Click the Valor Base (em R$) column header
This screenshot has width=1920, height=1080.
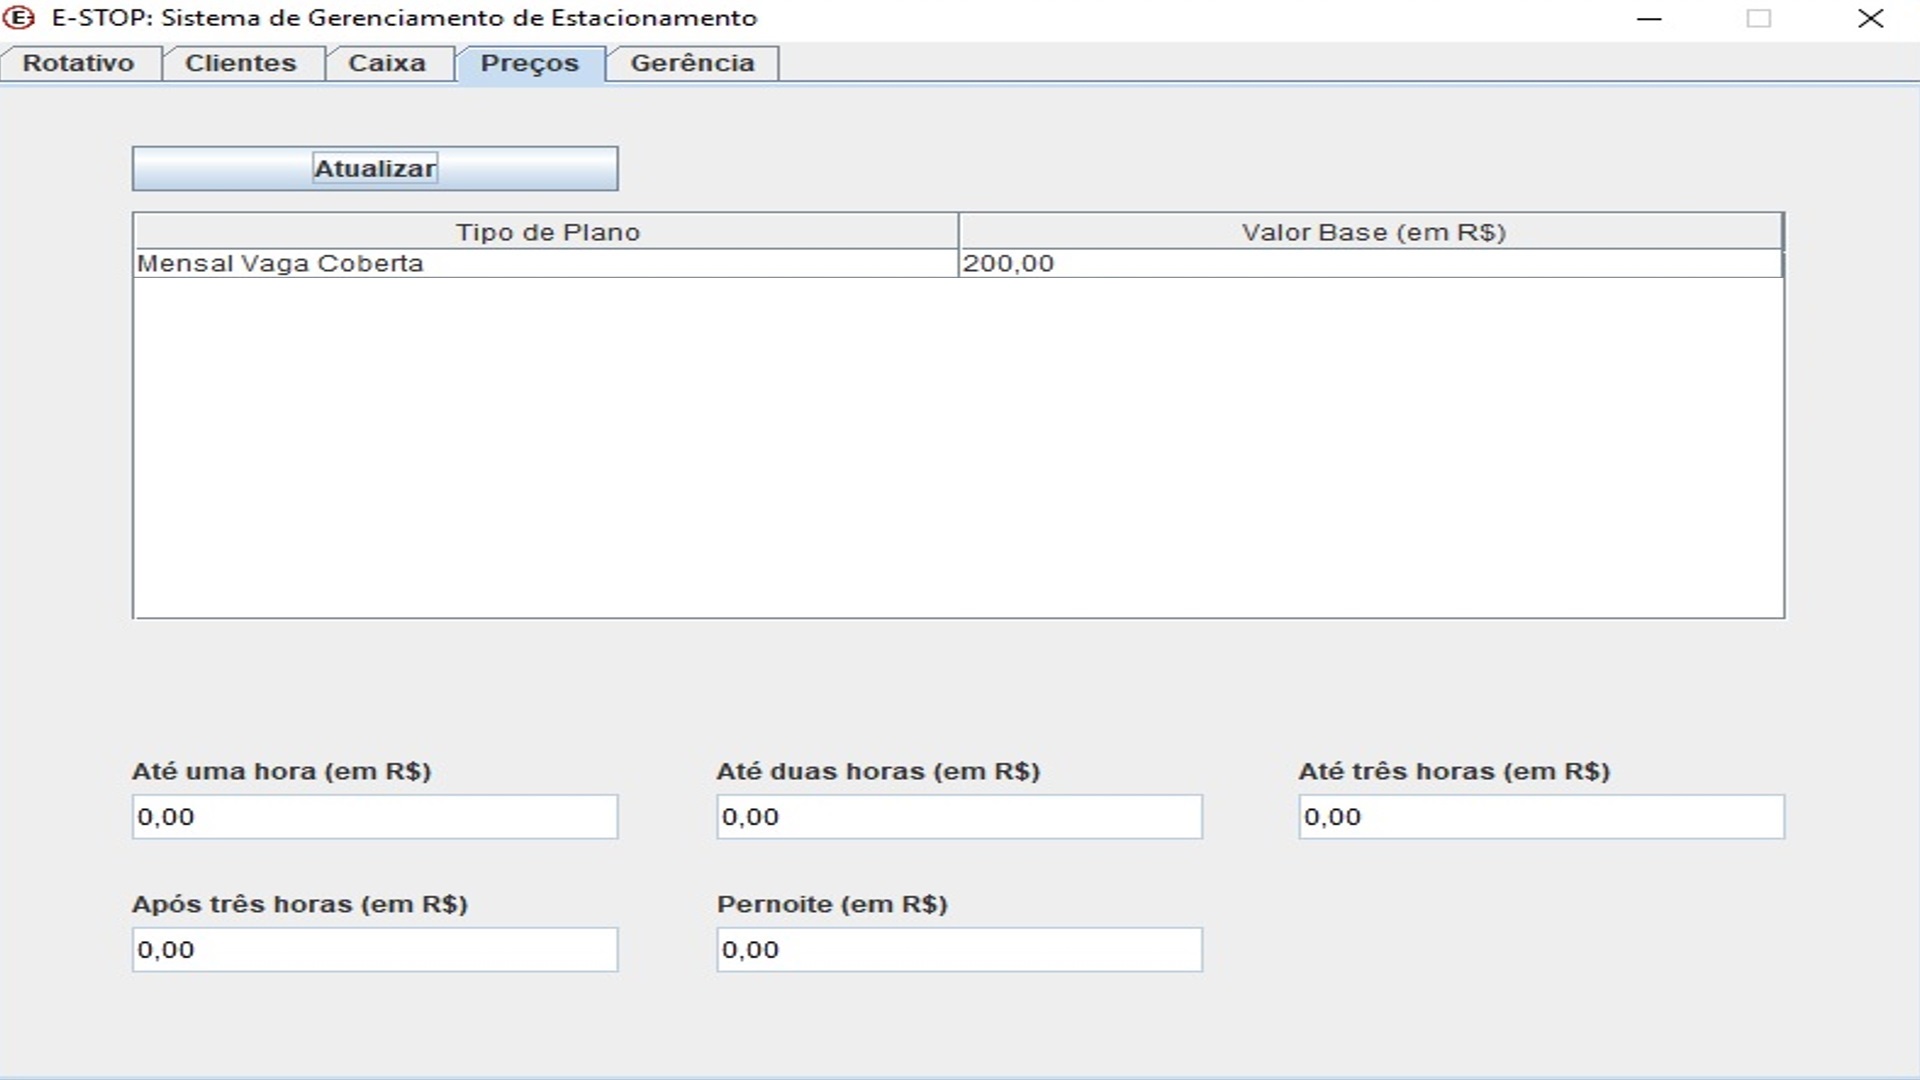[x=1372, y=232]
